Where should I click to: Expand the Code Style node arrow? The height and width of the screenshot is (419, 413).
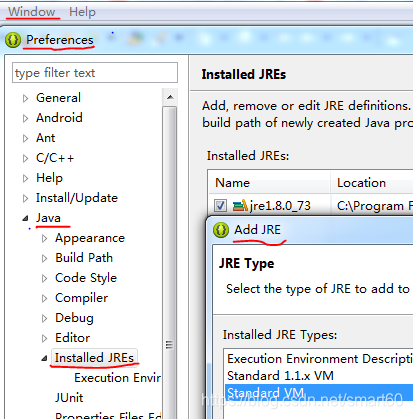coord(44,278)
